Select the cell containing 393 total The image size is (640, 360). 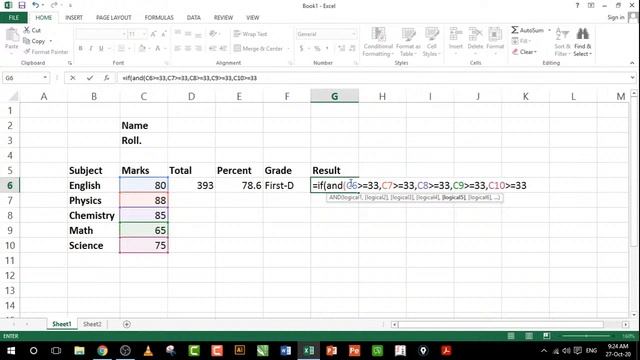tap(191, 186)
